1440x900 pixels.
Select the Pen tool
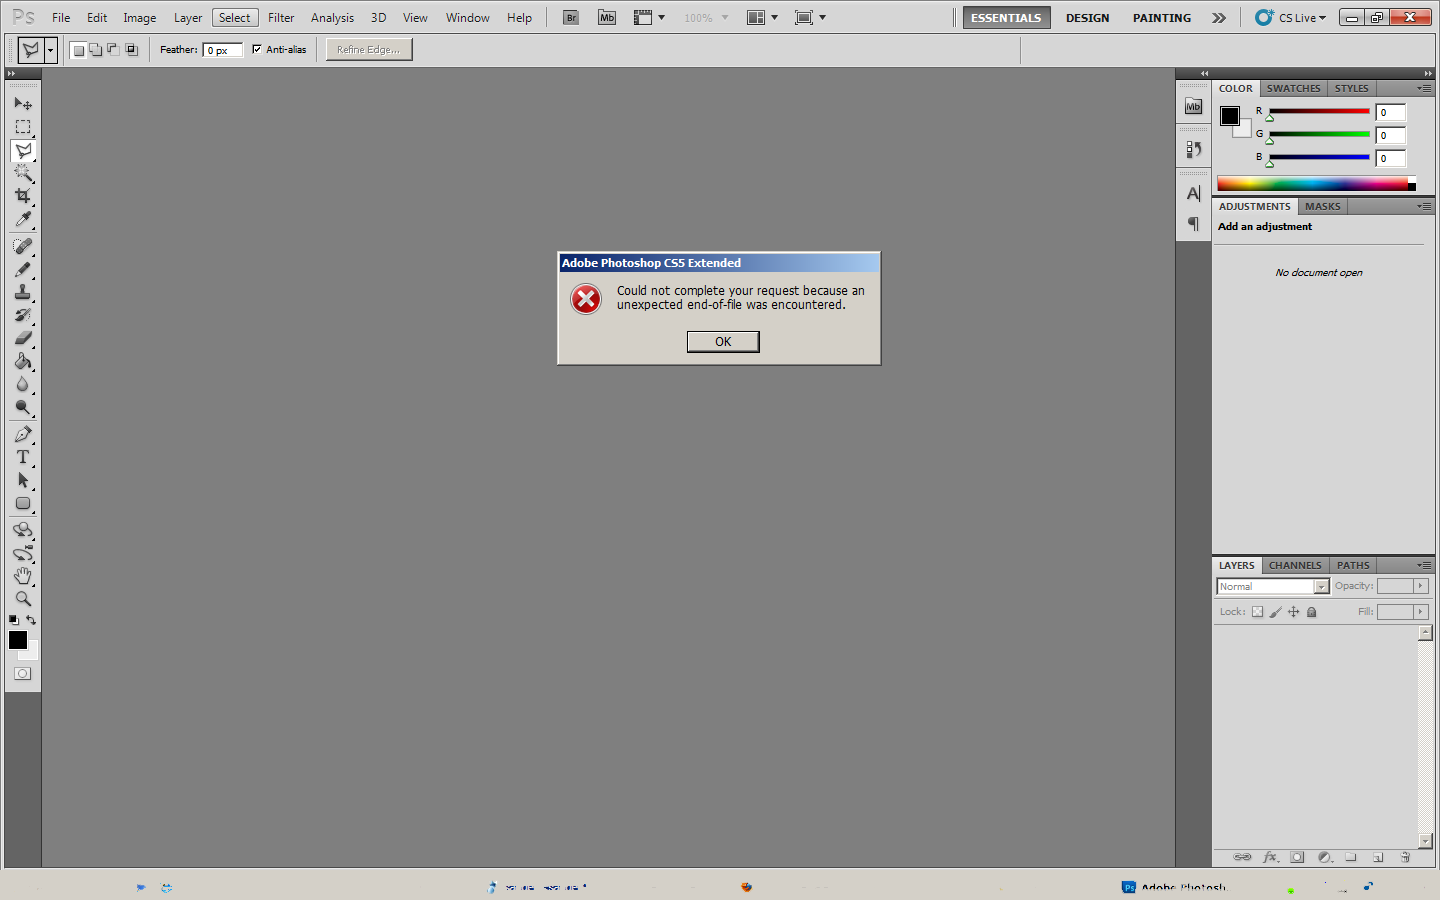(x=23, y=434)
